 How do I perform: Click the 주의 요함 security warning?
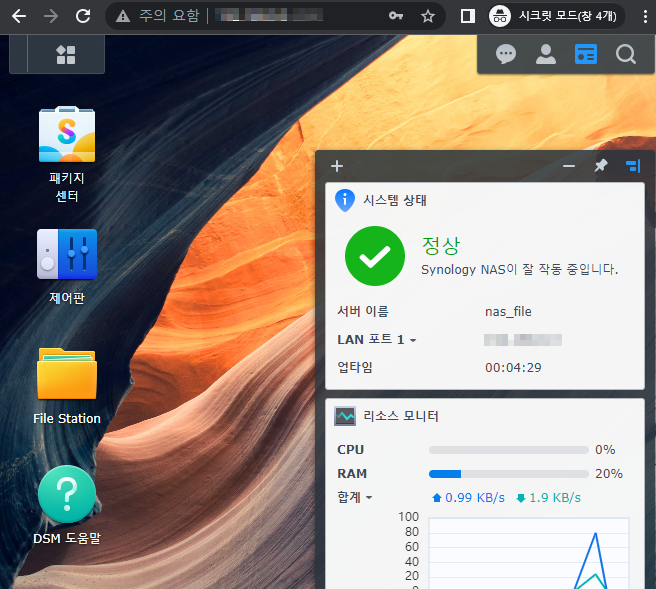tap(158, 16)
